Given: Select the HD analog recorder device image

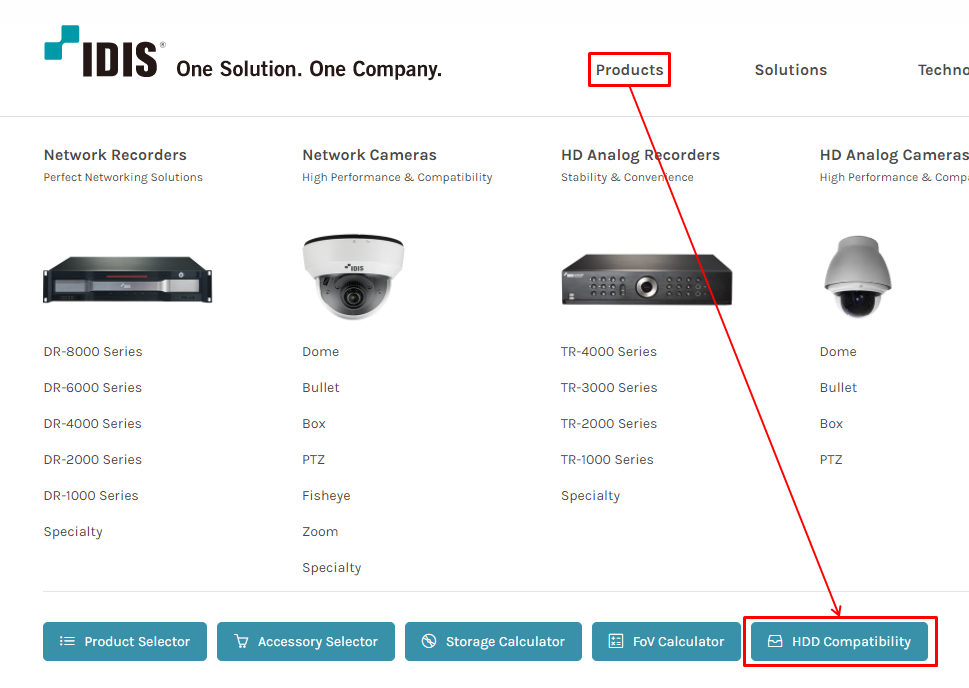Looking at the screenshot, I should pos(646,279).
